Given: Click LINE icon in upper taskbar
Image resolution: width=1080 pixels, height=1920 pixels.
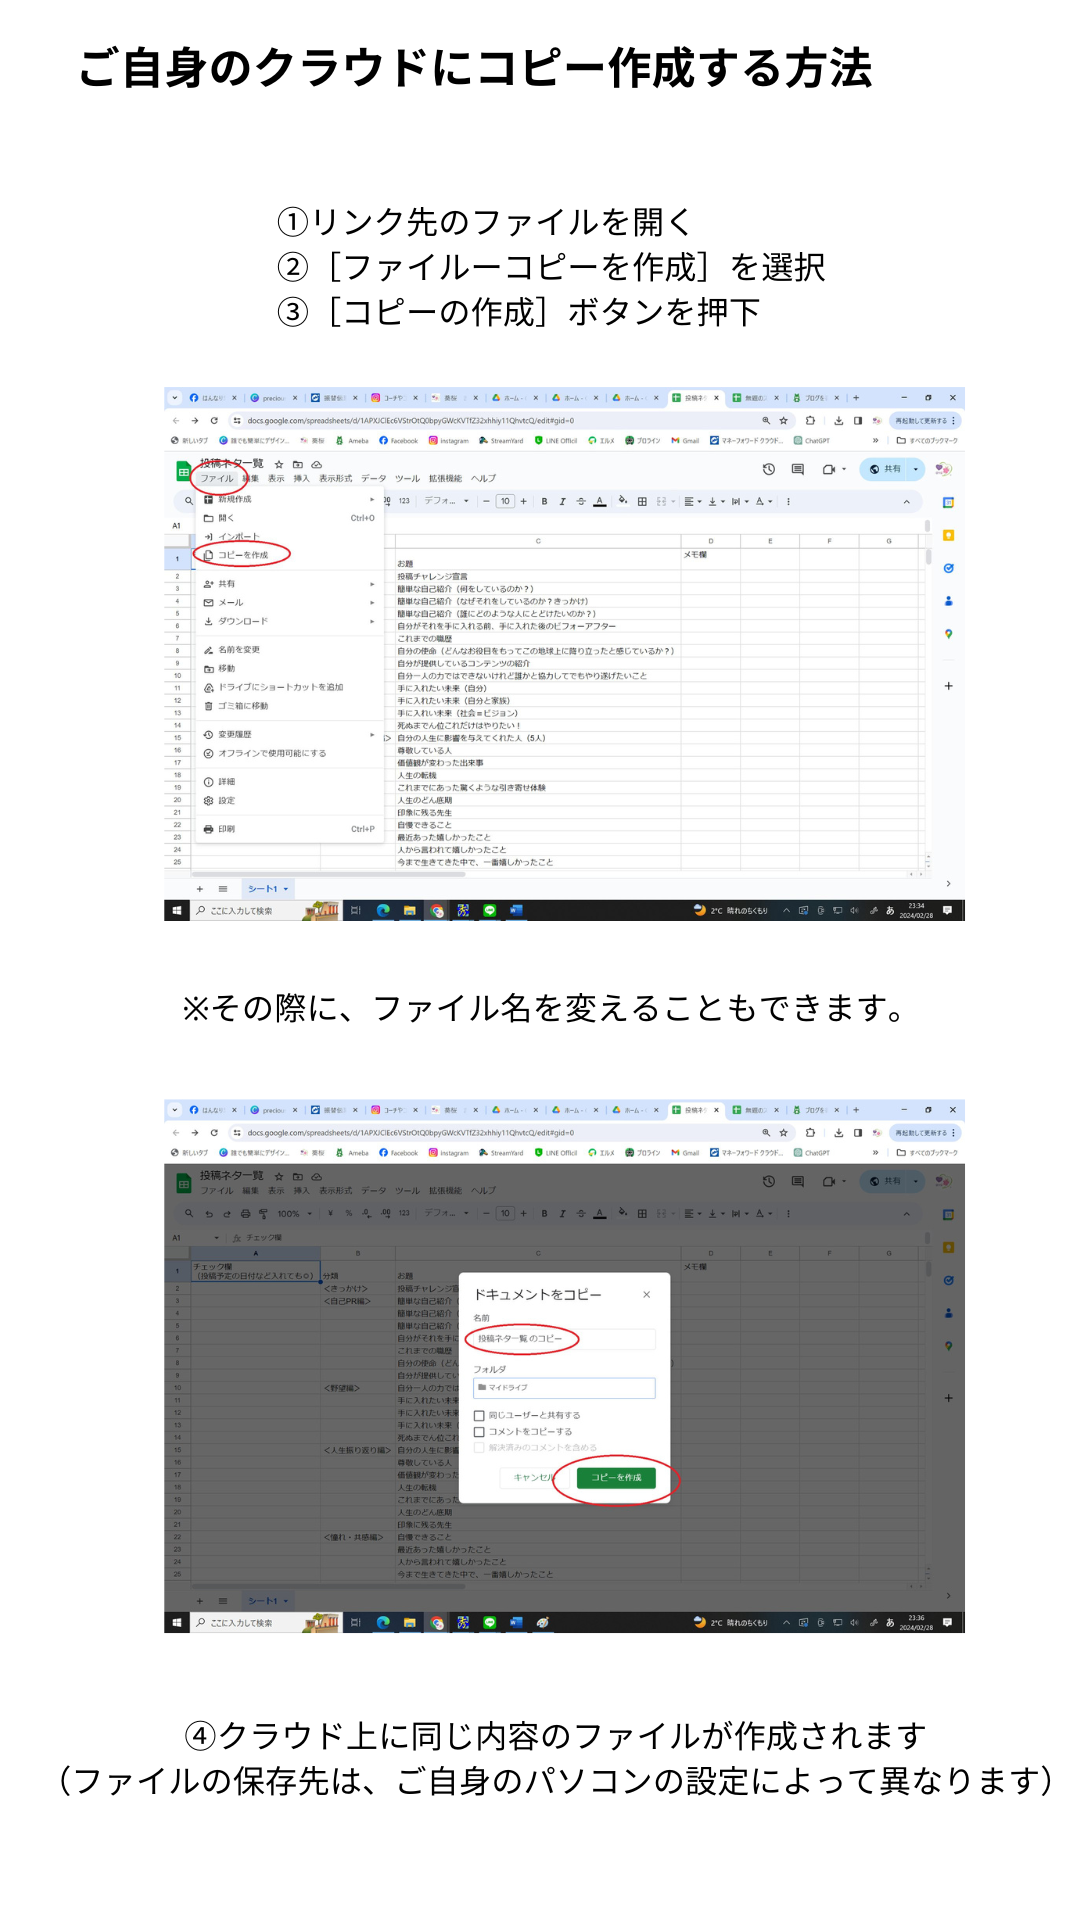Looking at the screenshot, I should pyautogui.click(x=489, y=910).
